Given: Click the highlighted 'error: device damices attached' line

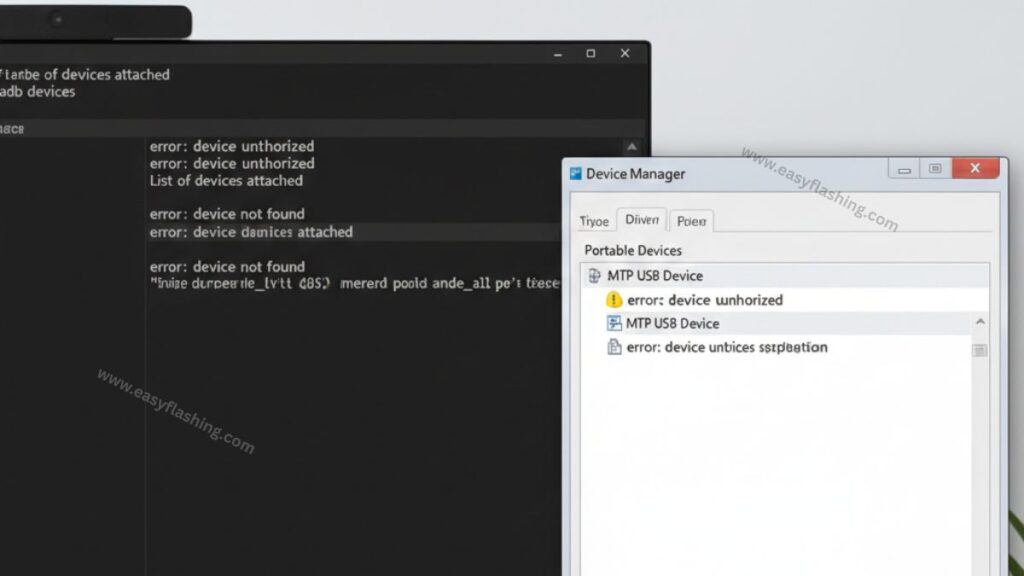Looking at the screenshot, I should pos(251,232).
